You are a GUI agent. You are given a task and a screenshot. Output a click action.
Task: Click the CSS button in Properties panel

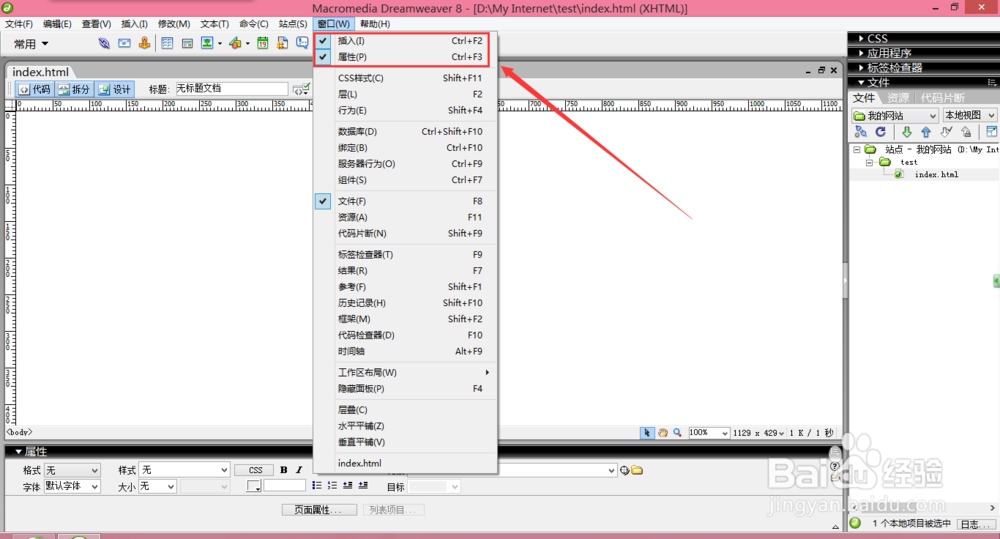coord(255,470)
